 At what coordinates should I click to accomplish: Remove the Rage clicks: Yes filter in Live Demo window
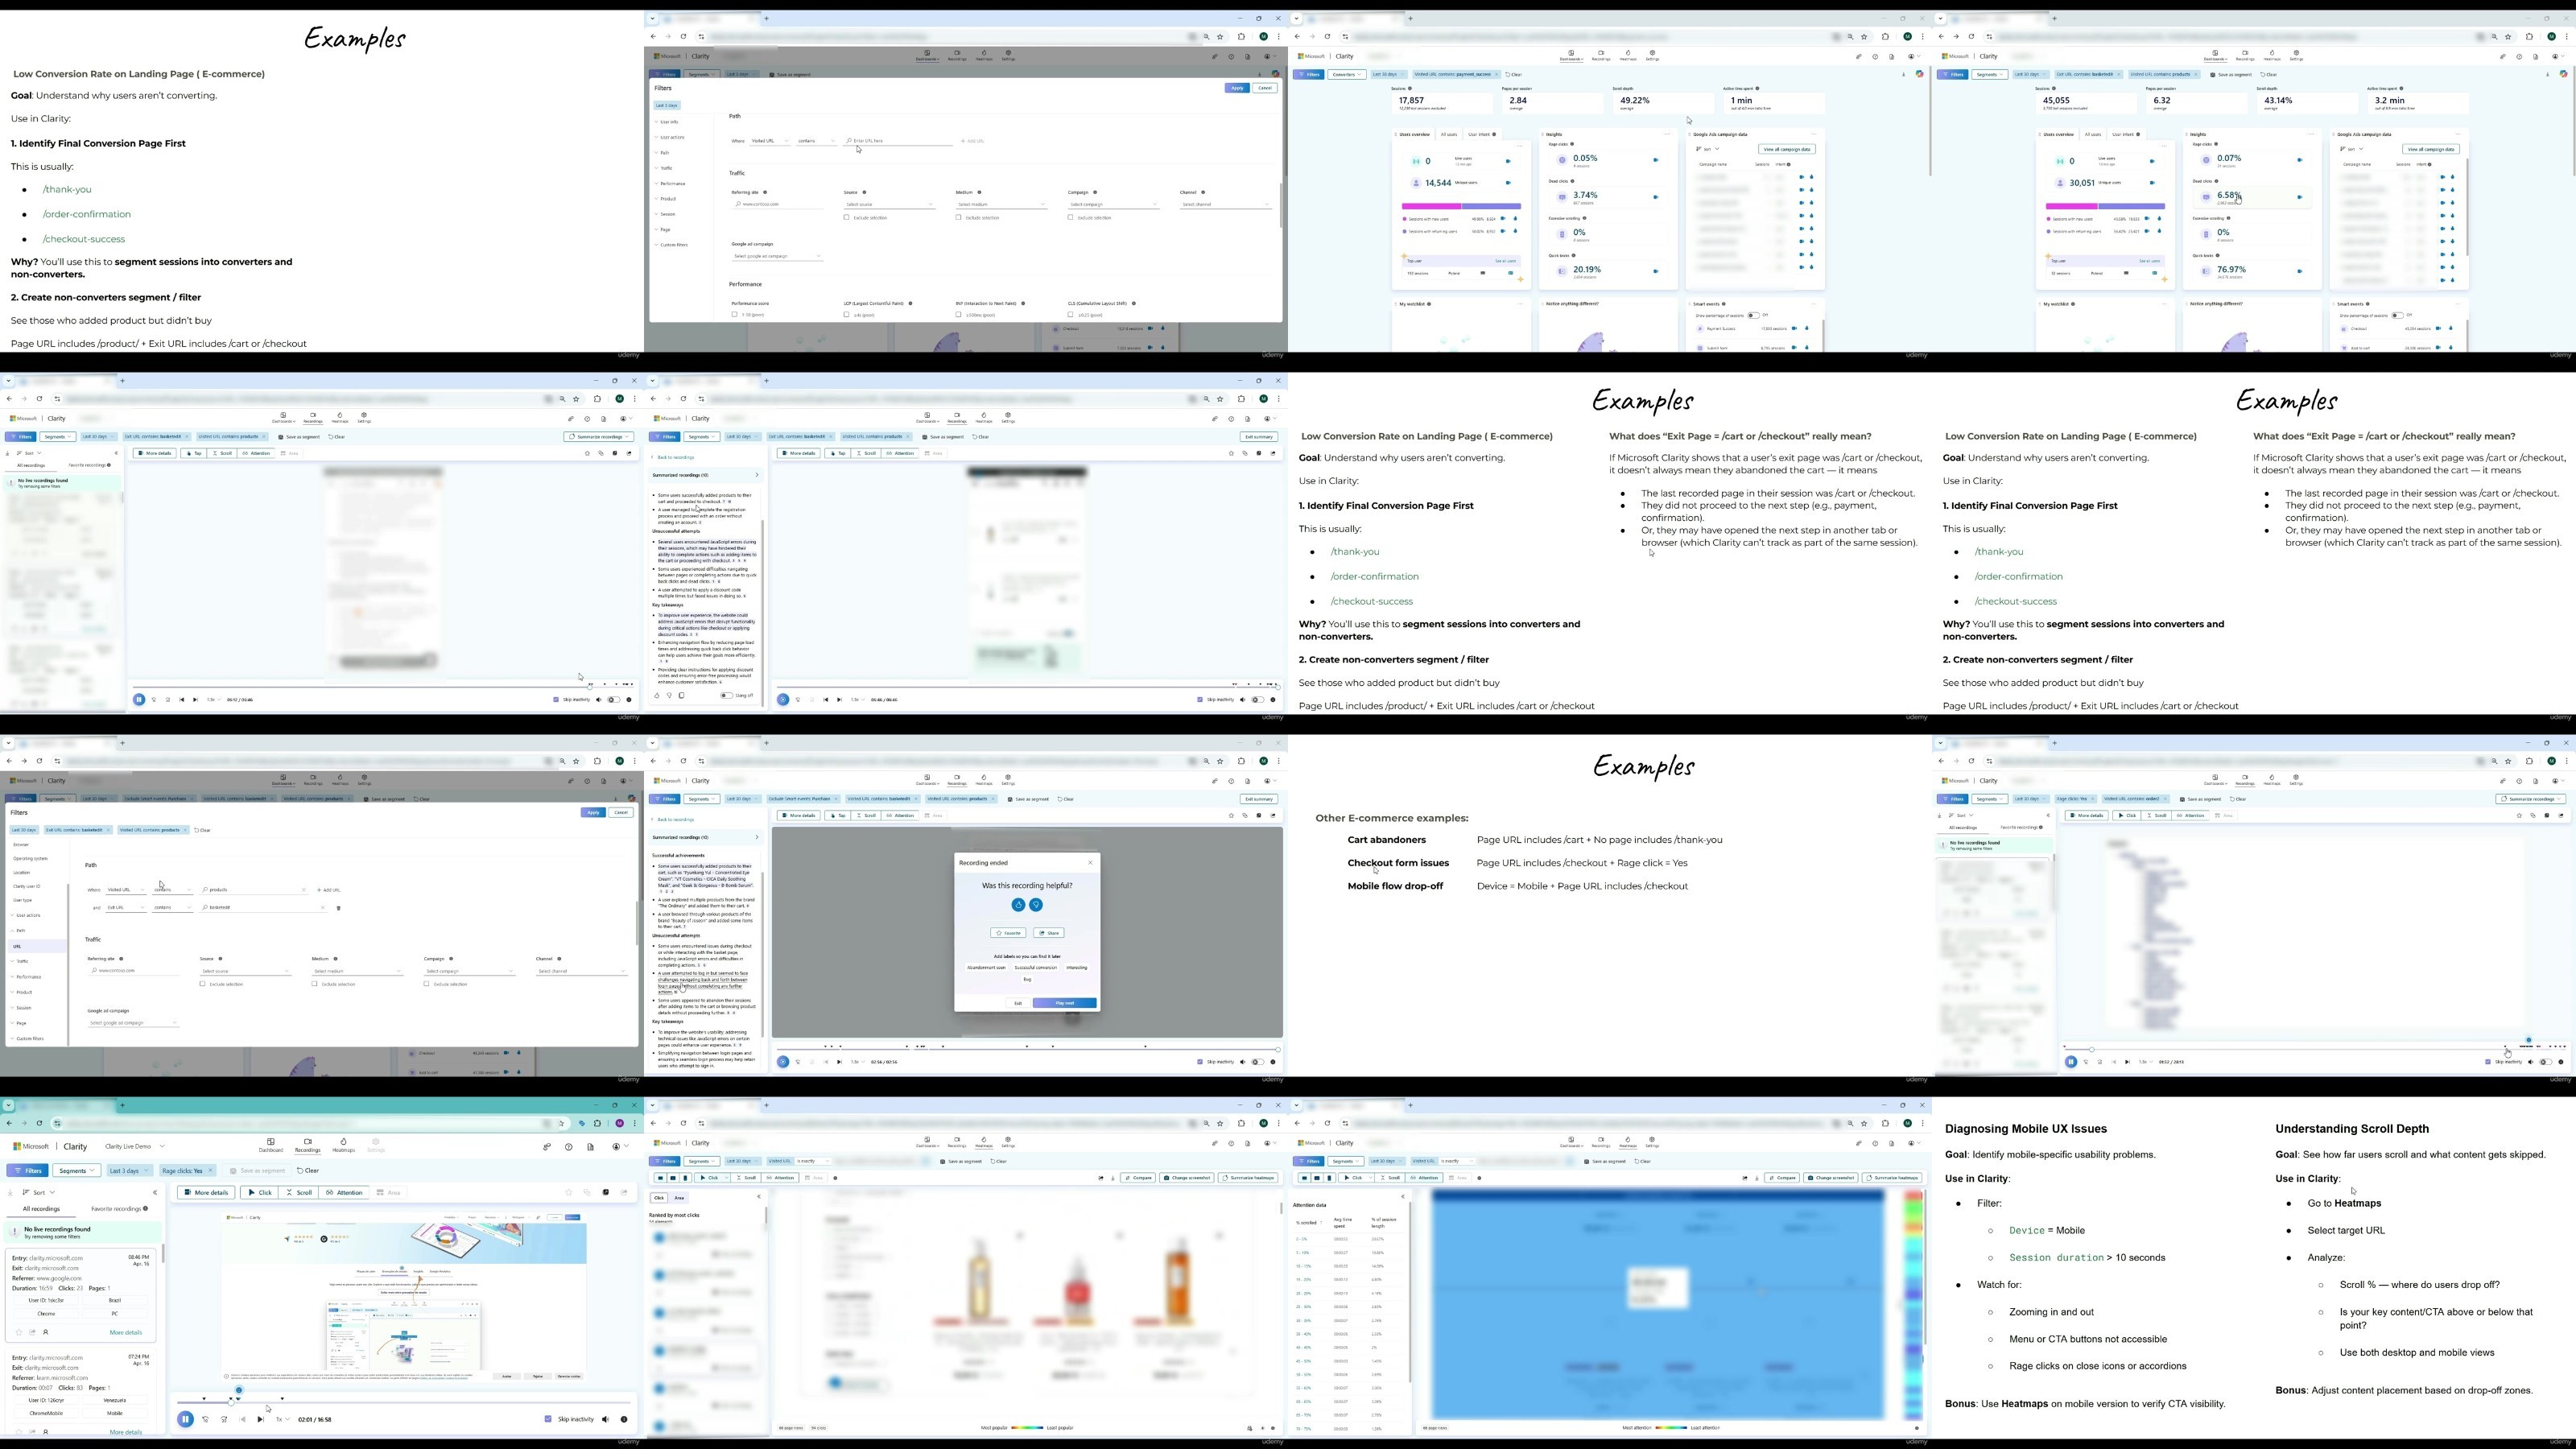tap(210, 1171)
